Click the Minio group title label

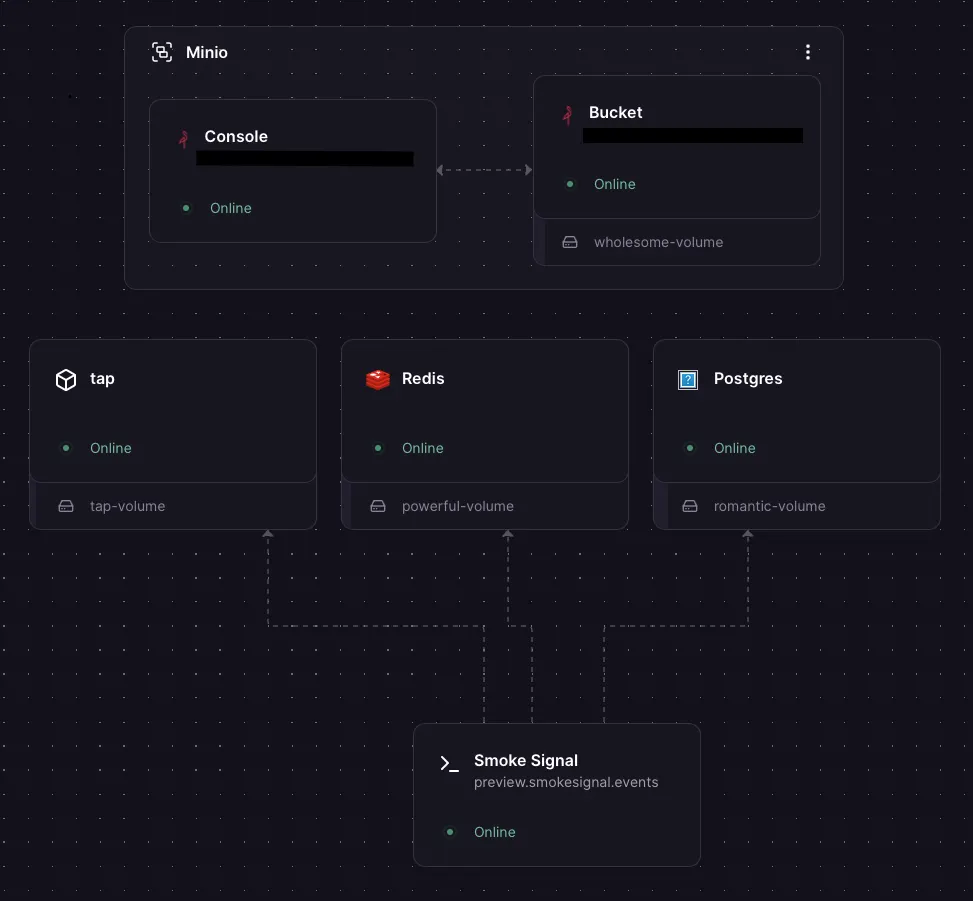point(207,52)
